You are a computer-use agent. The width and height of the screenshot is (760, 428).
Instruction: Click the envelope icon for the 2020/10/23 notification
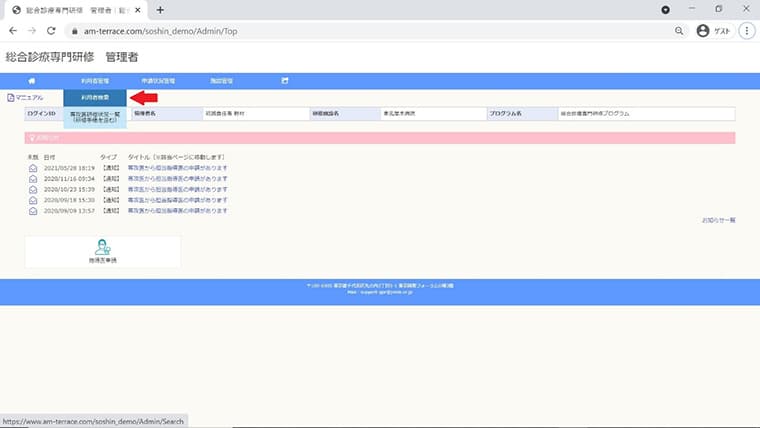32,190
